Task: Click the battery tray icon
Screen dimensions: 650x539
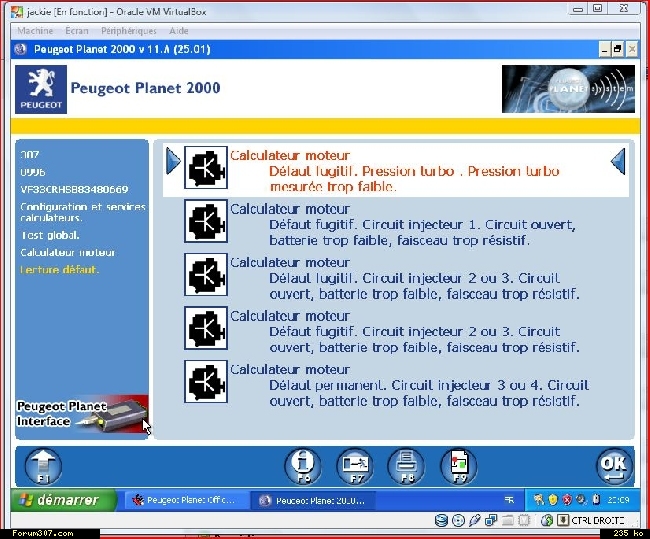Action: point(596,500)
